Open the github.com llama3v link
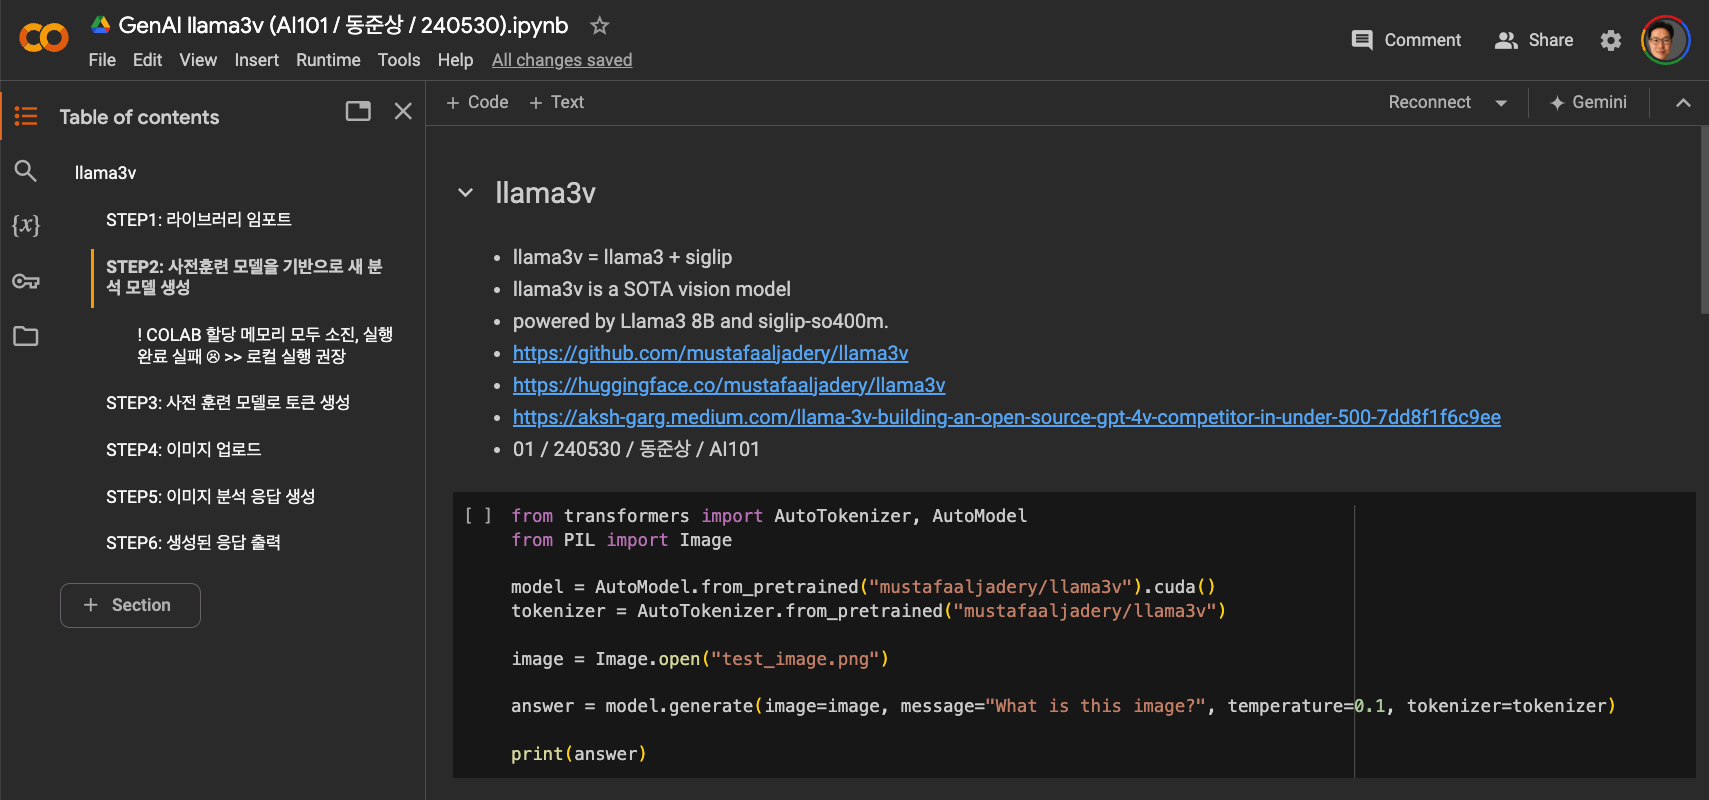The width and height of the screenshot is (1709, 800). pyautogui.click(x=710, y=353)
